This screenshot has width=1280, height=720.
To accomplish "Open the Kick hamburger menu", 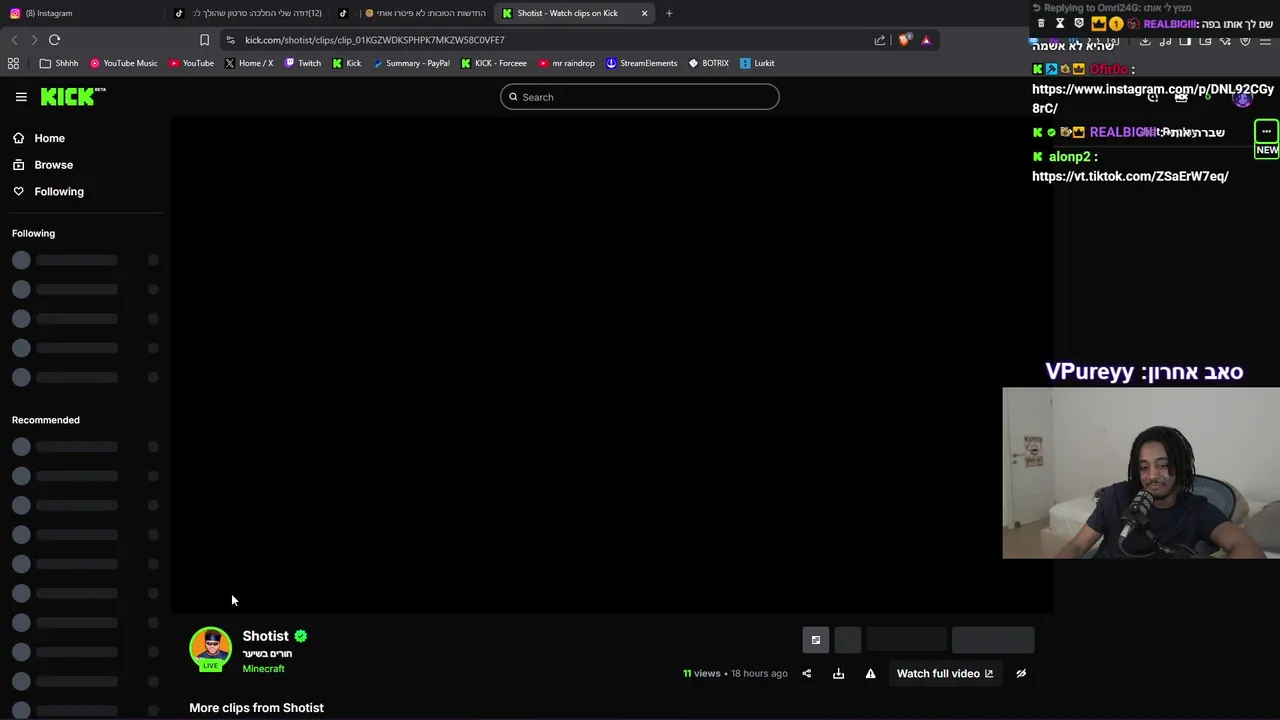I will [x=21, y=97].
